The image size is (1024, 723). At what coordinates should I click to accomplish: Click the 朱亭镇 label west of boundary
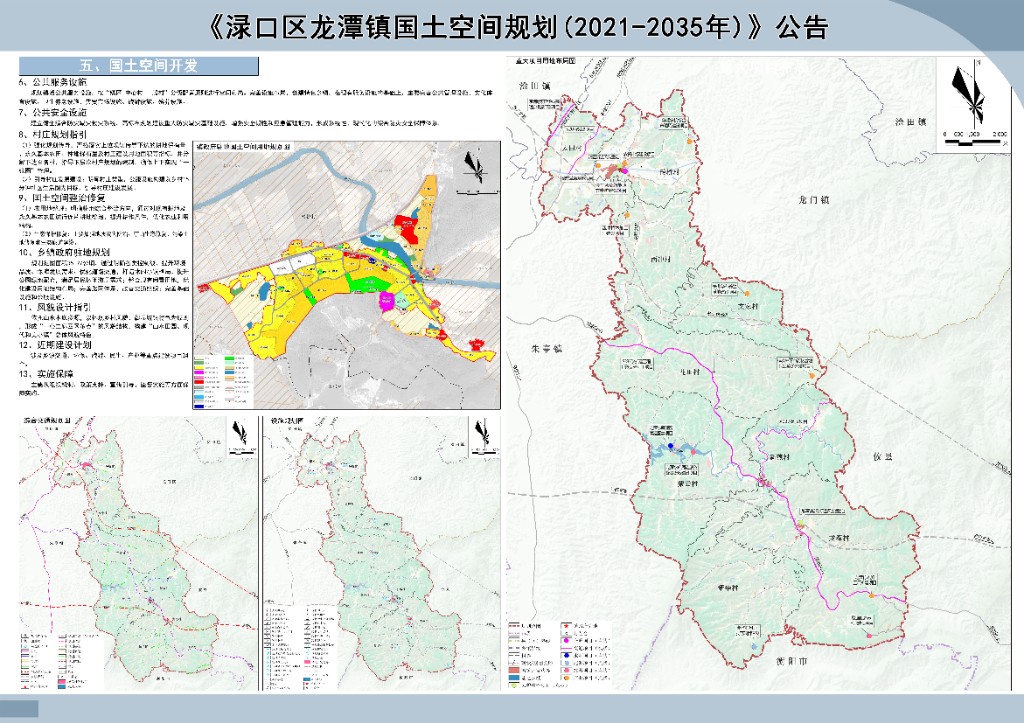pyautogui.click(x=547, y=349)
